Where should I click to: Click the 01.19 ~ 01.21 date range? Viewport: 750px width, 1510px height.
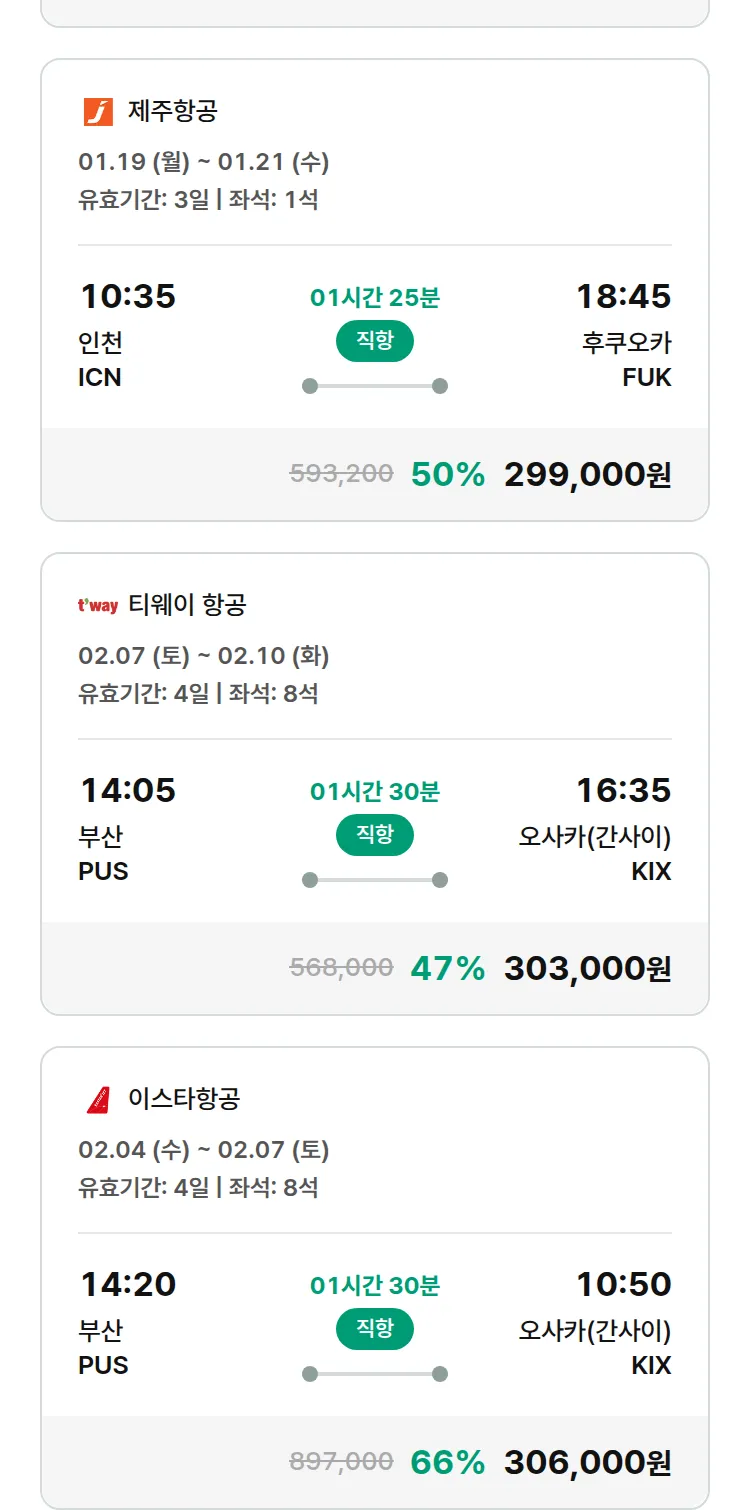coord(204,162)
